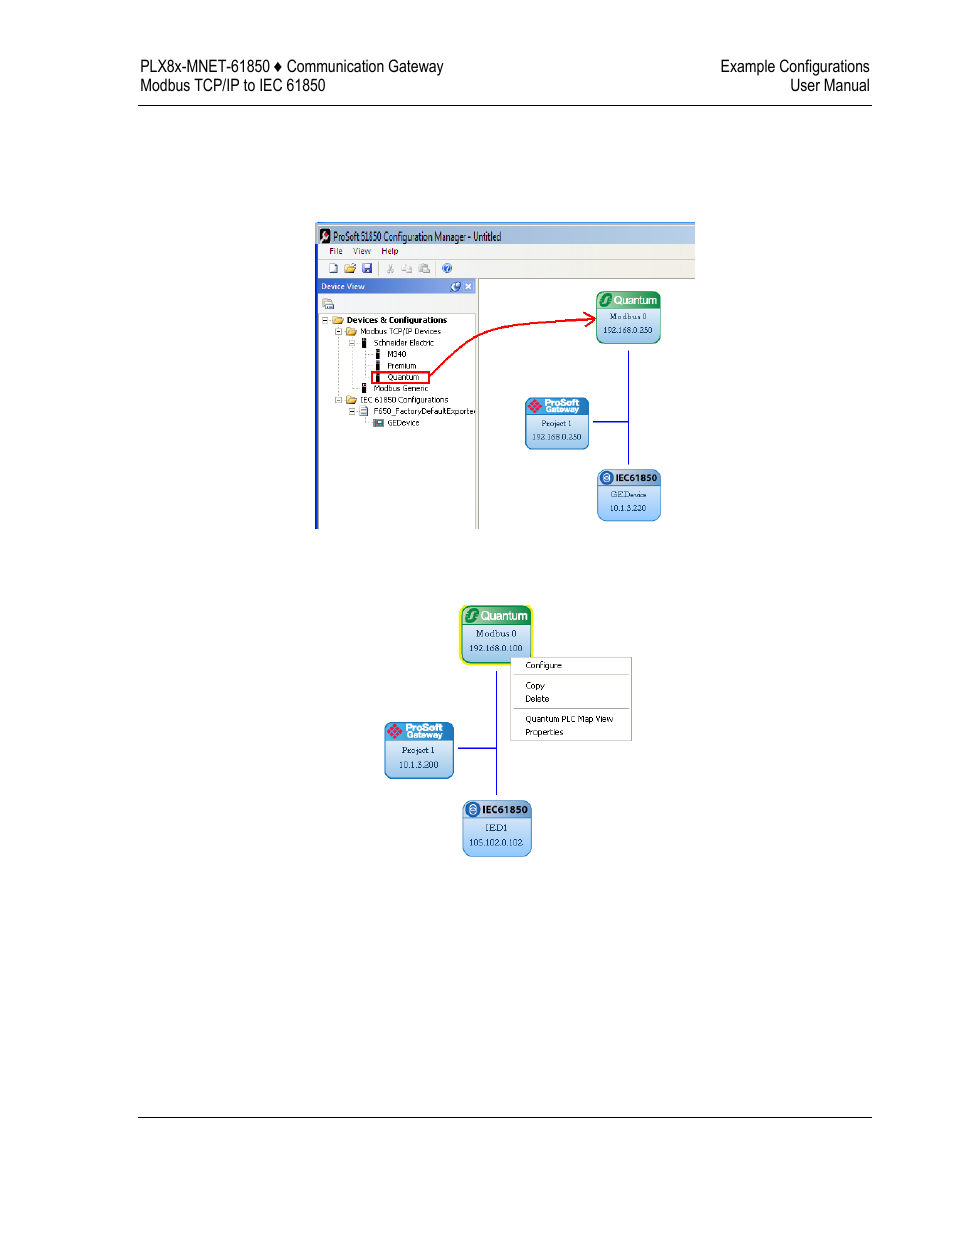Click the blue Help question mark icon
Viewport: 954px width, 1235px height.
[x=447, y=269]
